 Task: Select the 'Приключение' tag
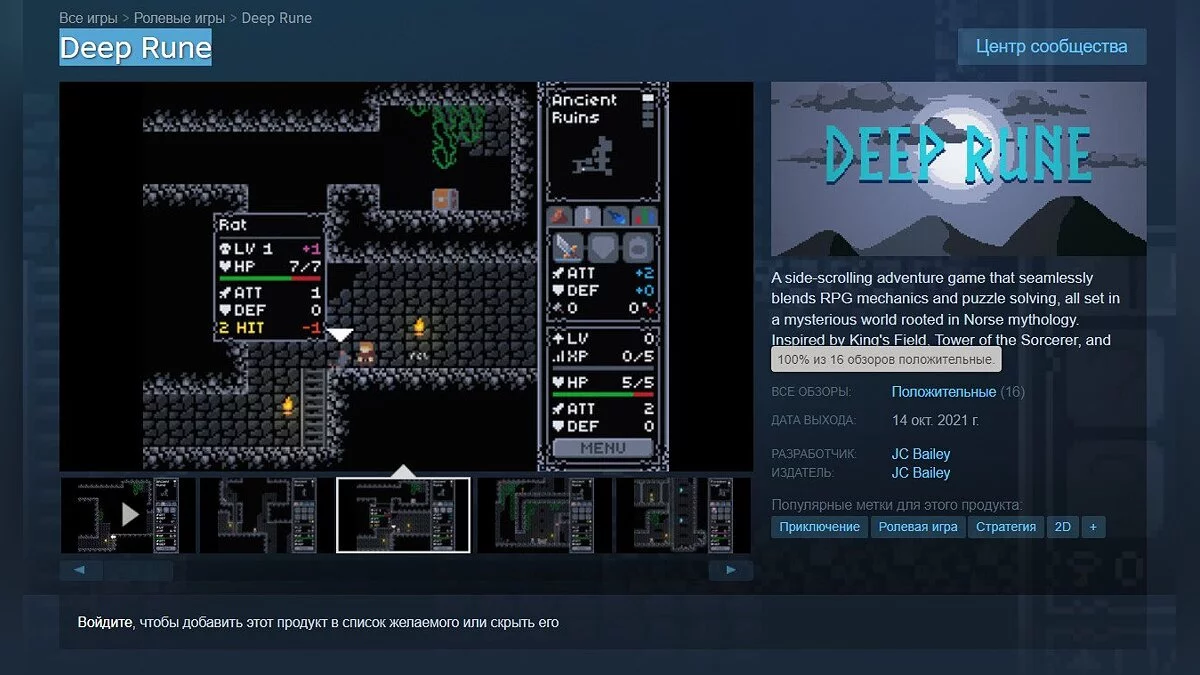coord(819,527)
